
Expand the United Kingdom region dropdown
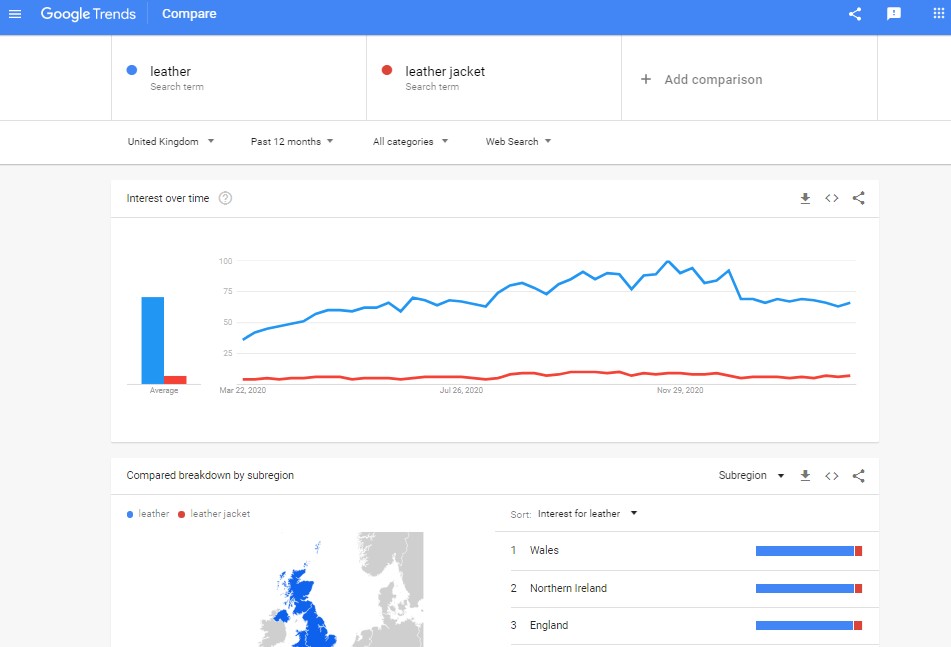171,142
